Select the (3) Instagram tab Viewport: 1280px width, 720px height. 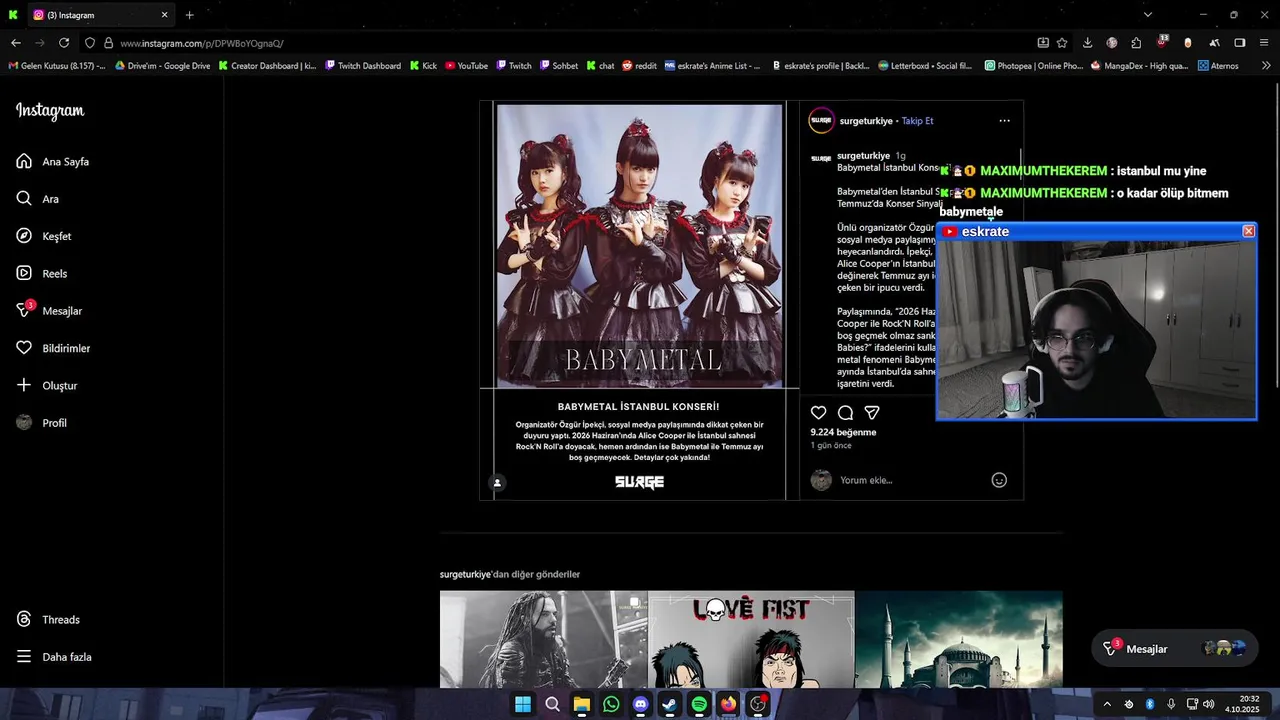[99, 15]
